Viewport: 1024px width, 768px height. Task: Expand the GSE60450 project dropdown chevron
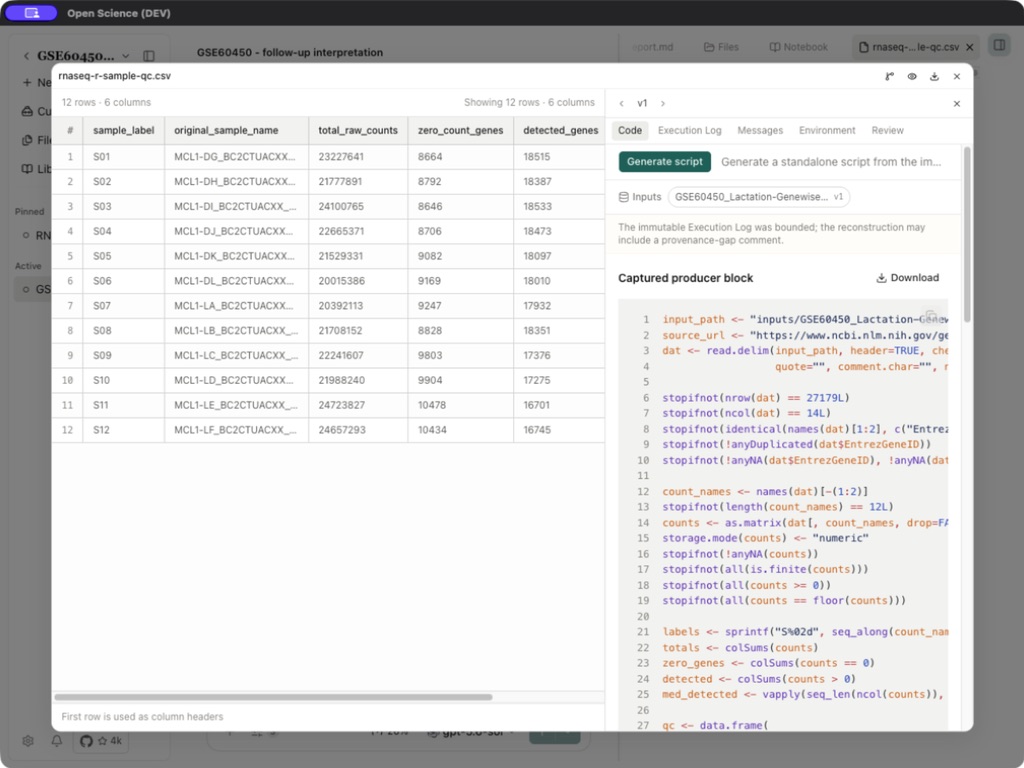click(x=125, y=56)
